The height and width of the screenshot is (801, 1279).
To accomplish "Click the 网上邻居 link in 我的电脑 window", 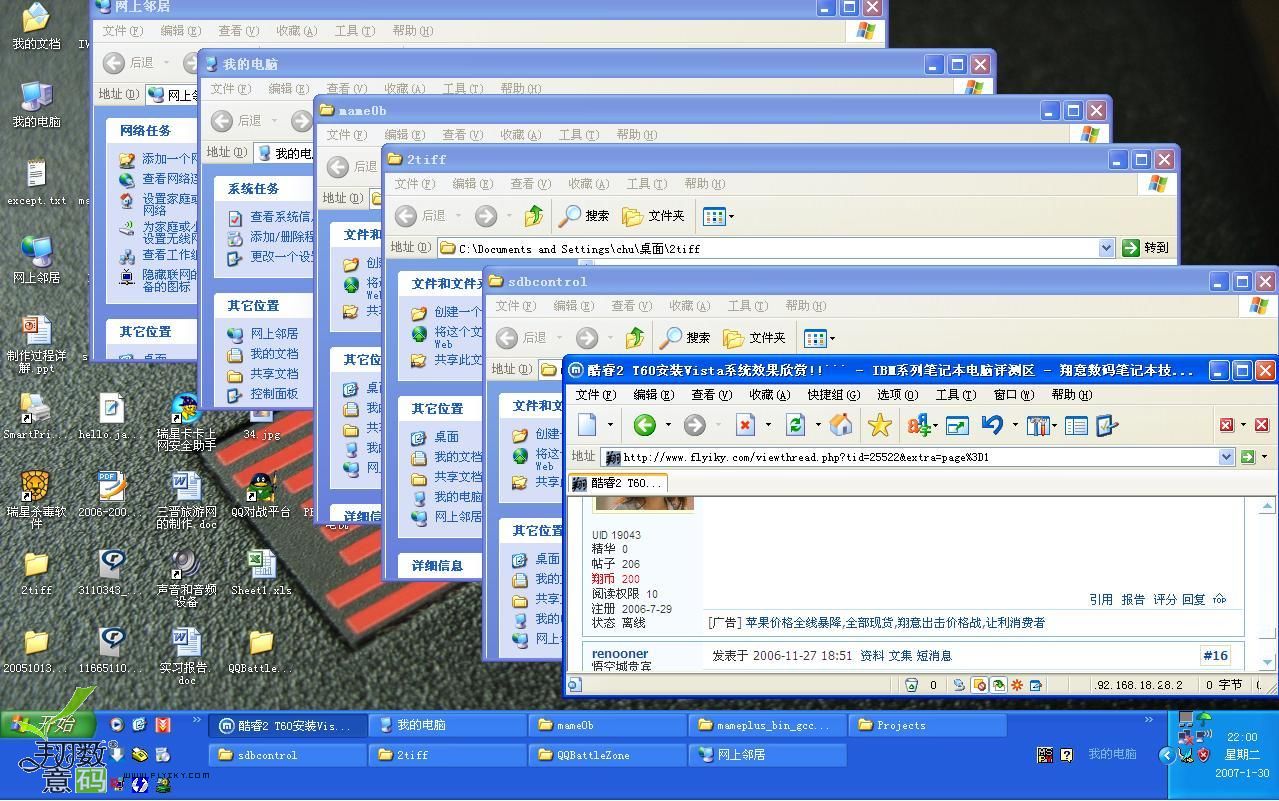I will coord(274,334).
